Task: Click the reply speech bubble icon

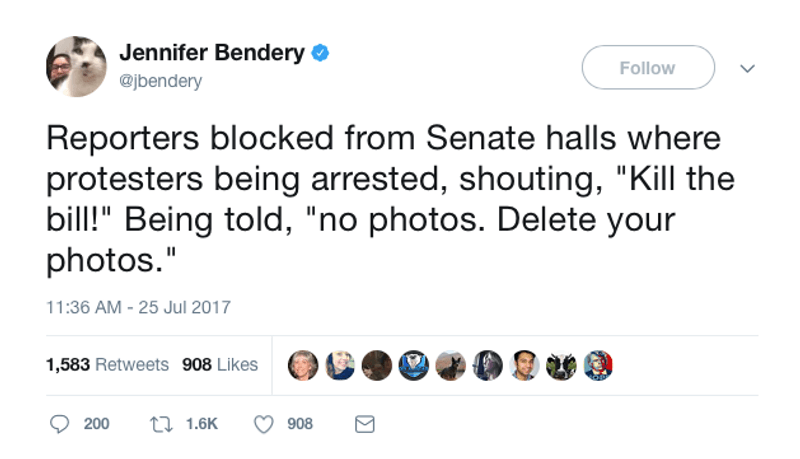Action: 59,424
